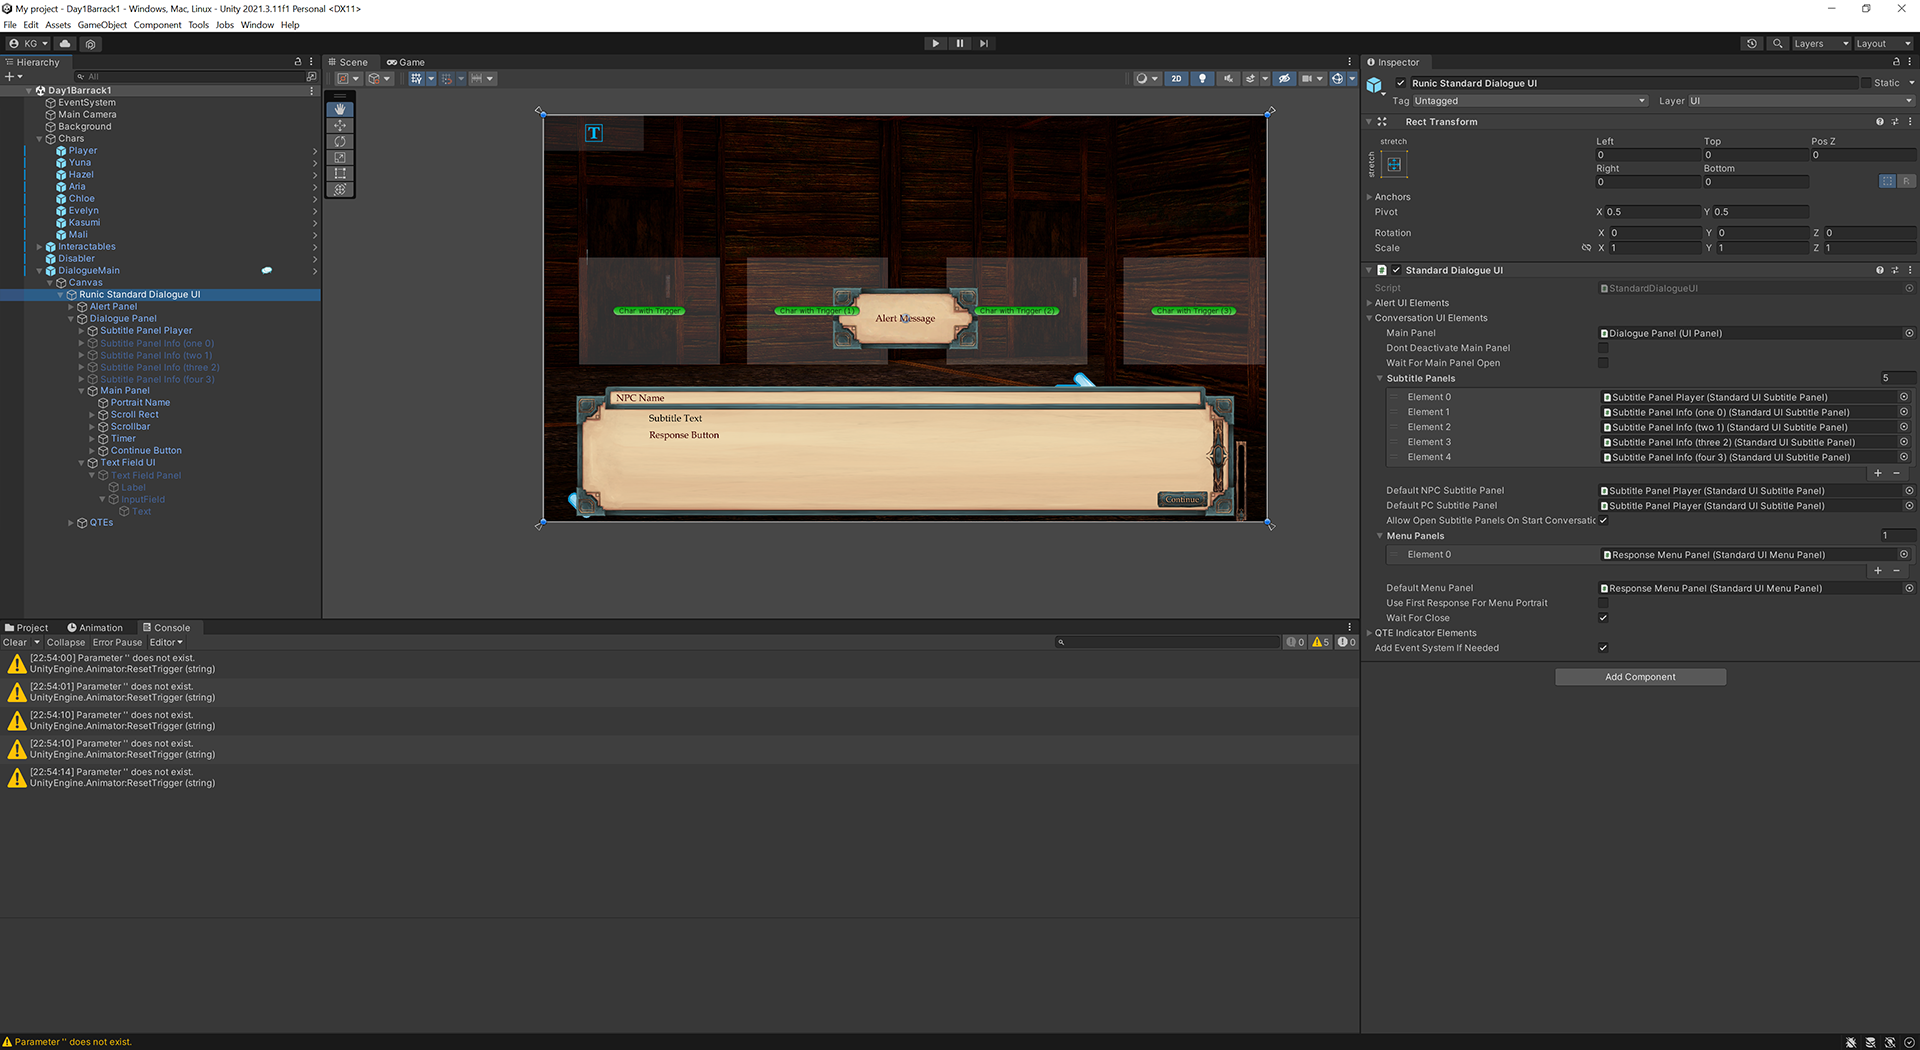The image size is (1920, 1050).
Task: Open the Layer dropdown
Action: [1801, 101]
